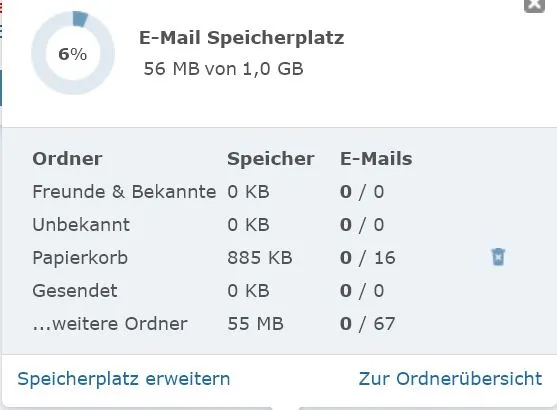The image size is (557, 410).
Task: Click the 56 MB von 1,0 GB text
Action: [x=223, y=69]
